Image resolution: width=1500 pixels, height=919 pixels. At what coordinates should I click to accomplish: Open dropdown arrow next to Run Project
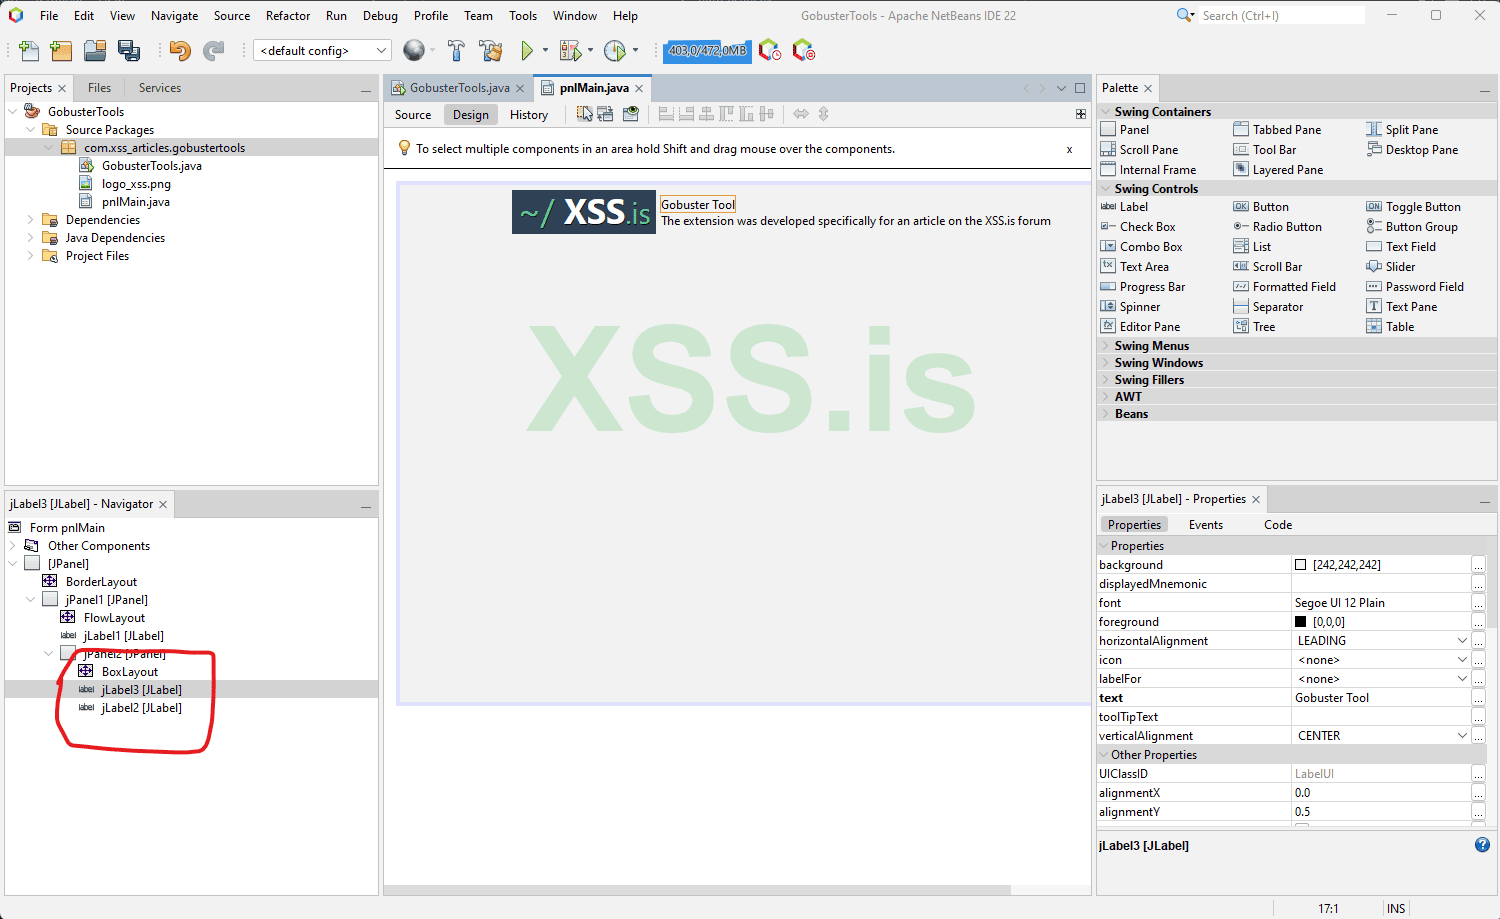(545, 51)
